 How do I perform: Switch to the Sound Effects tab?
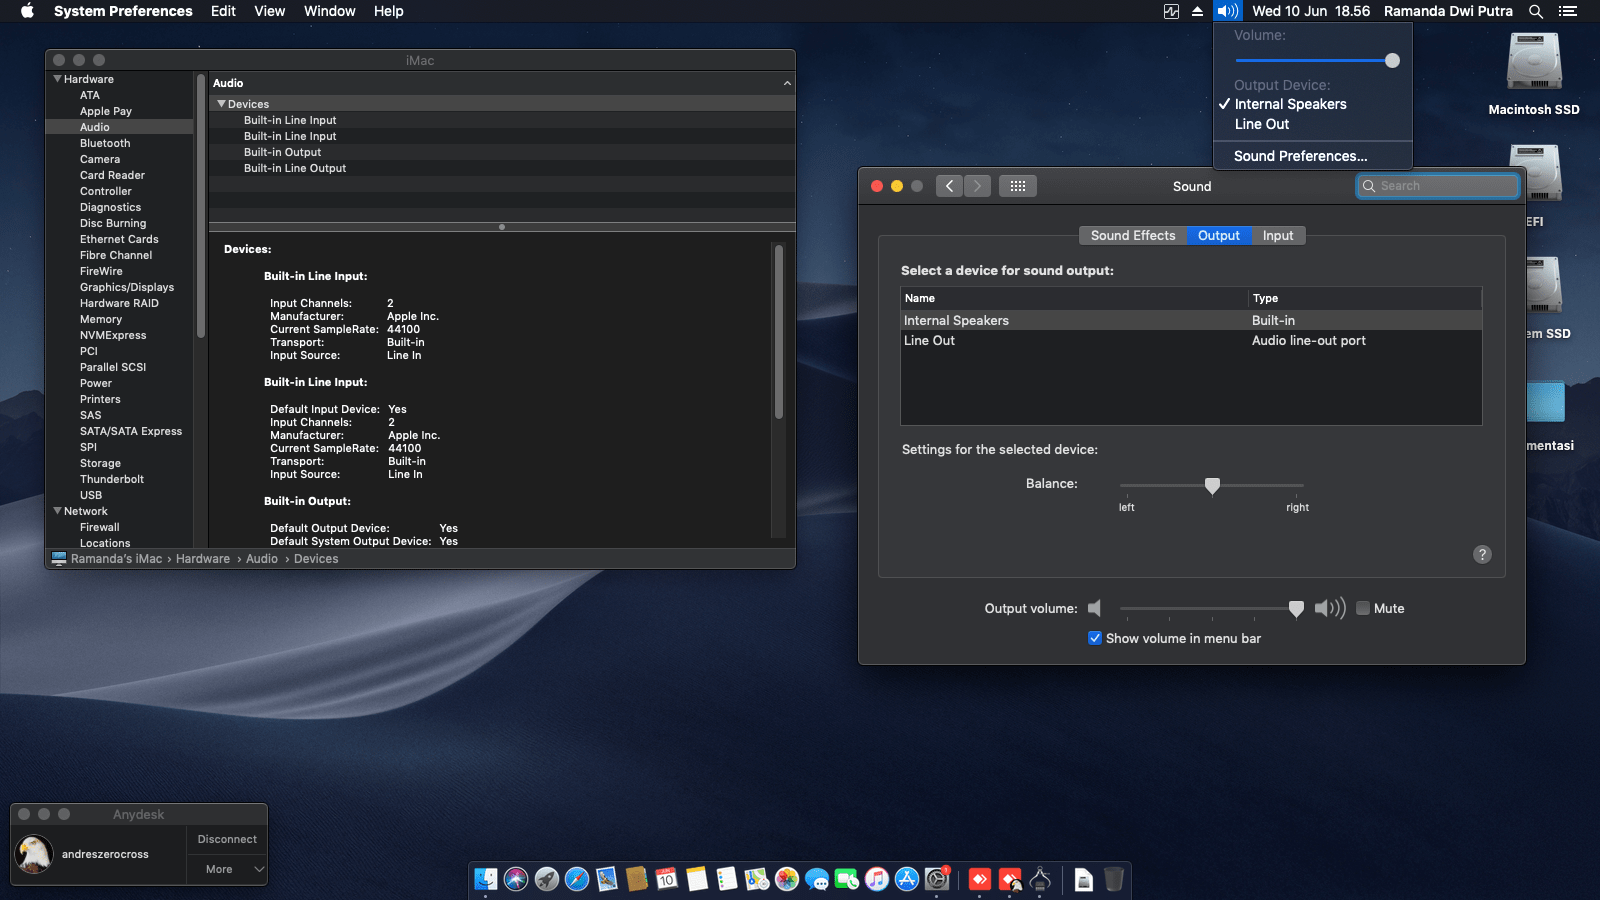click(x=1132, y=235)
